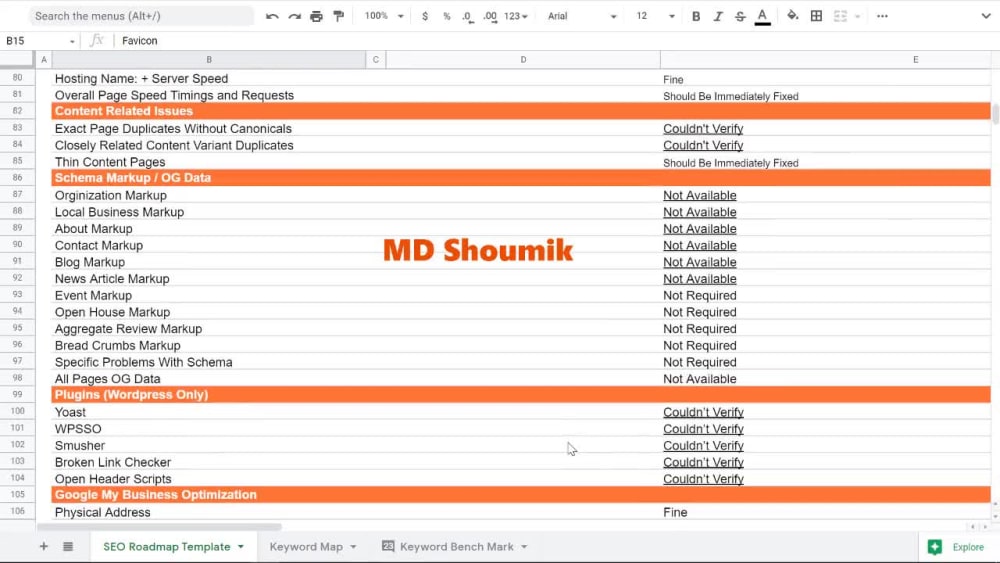This screenshot has width=1000, height=563.
Task: Open SEO Roadmap Template tab dropdown arrow
Action: coord(241,547)
